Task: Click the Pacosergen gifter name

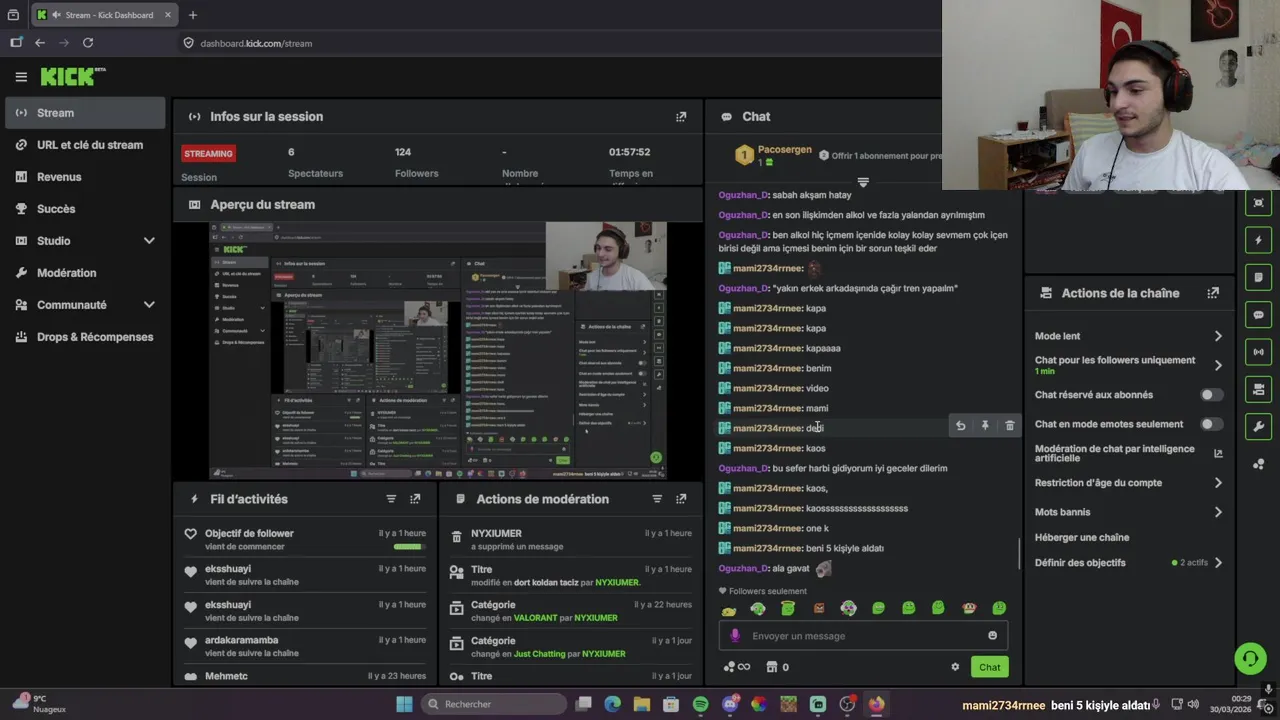Action: click(x=785, y=149)
